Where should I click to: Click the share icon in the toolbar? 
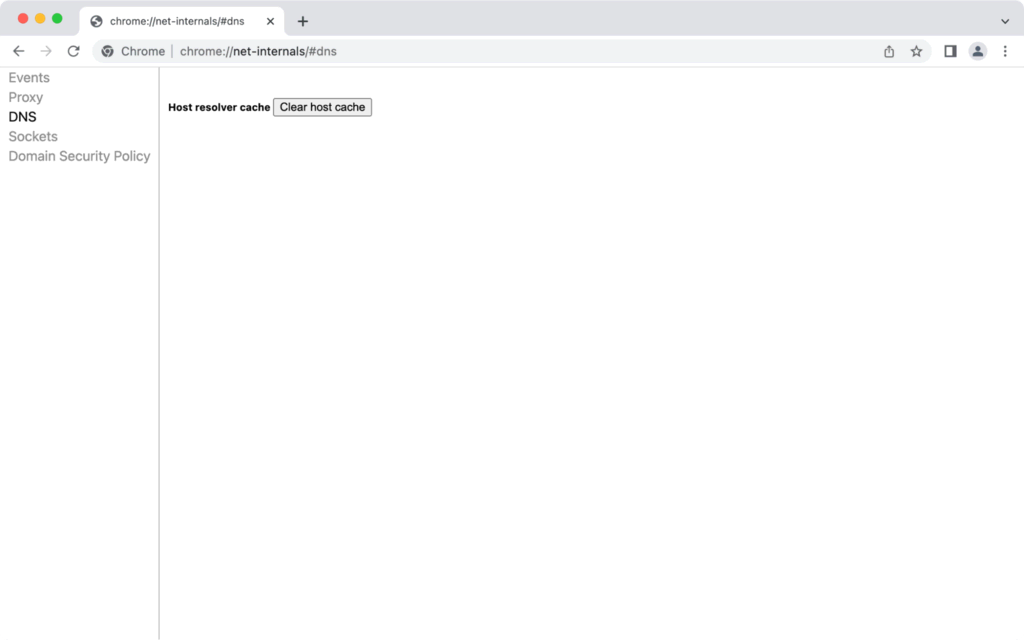click(x=889, y=50)
